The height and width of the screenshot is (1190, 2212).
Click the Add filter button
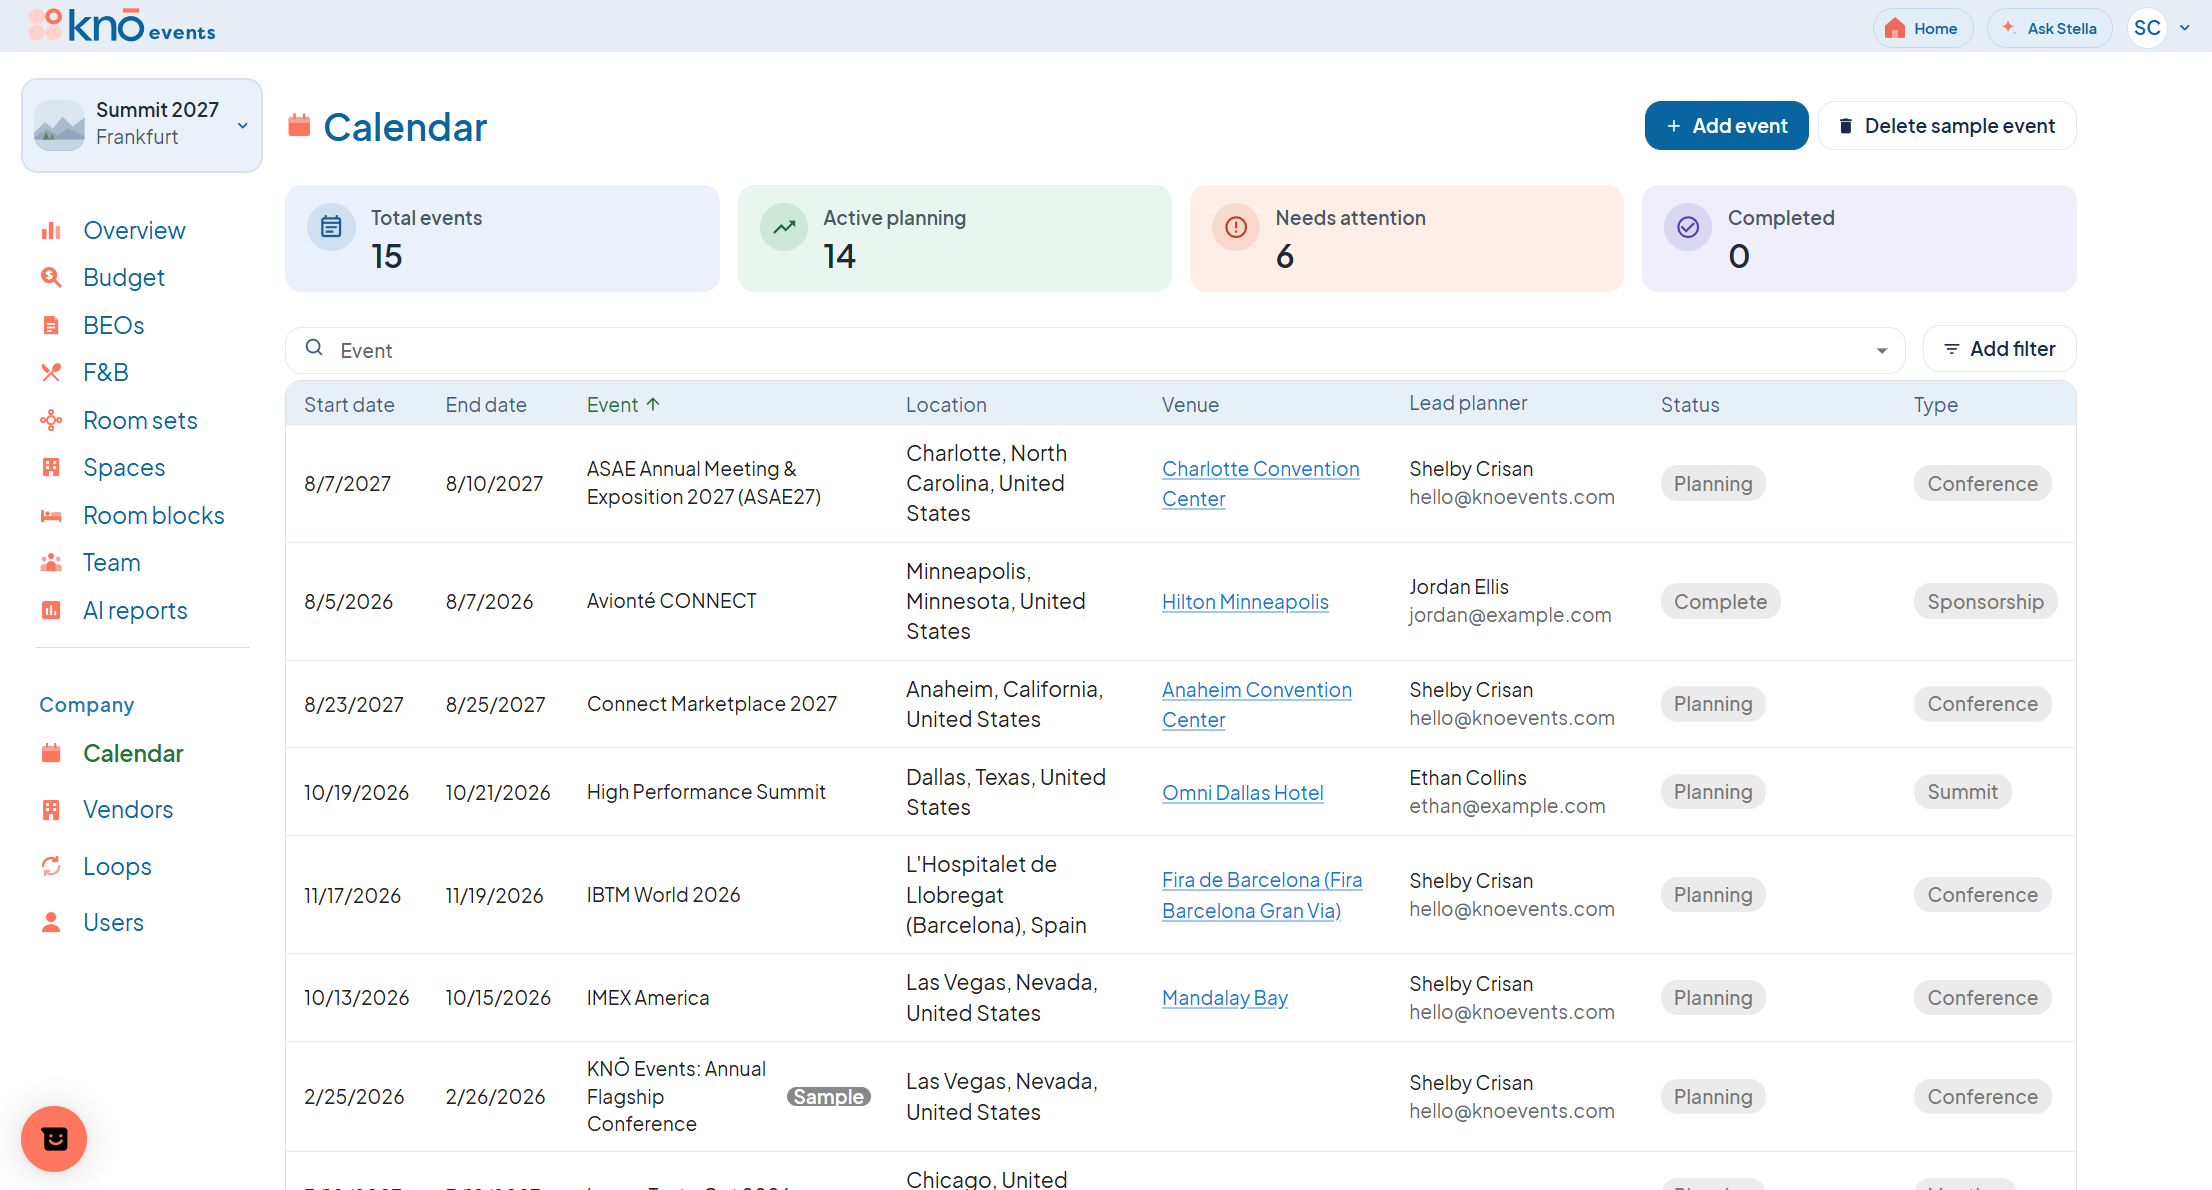tap(1999, 349)
